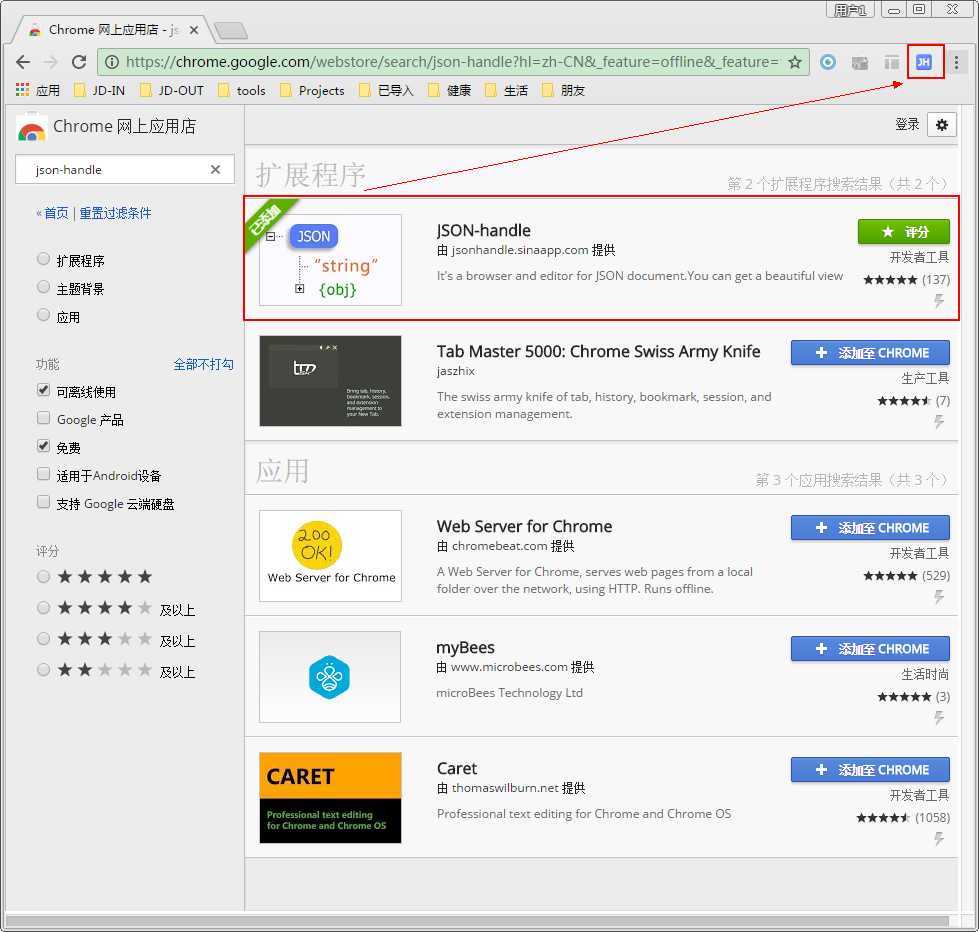Screen dimensions: 979x932
Task: Click the green 评分 button for JSON-handle
Action: tap(903, 232)
